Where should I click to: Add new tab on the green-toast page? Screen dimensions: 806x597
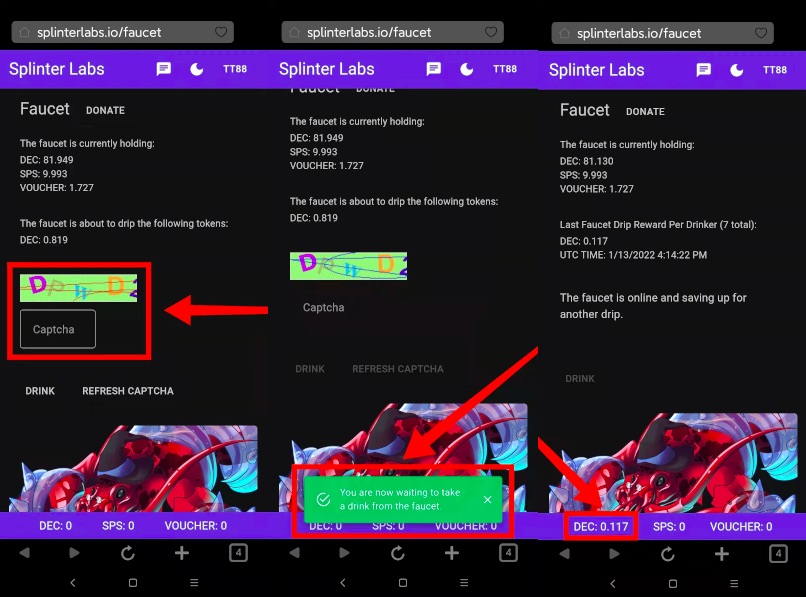pos(451,553)
